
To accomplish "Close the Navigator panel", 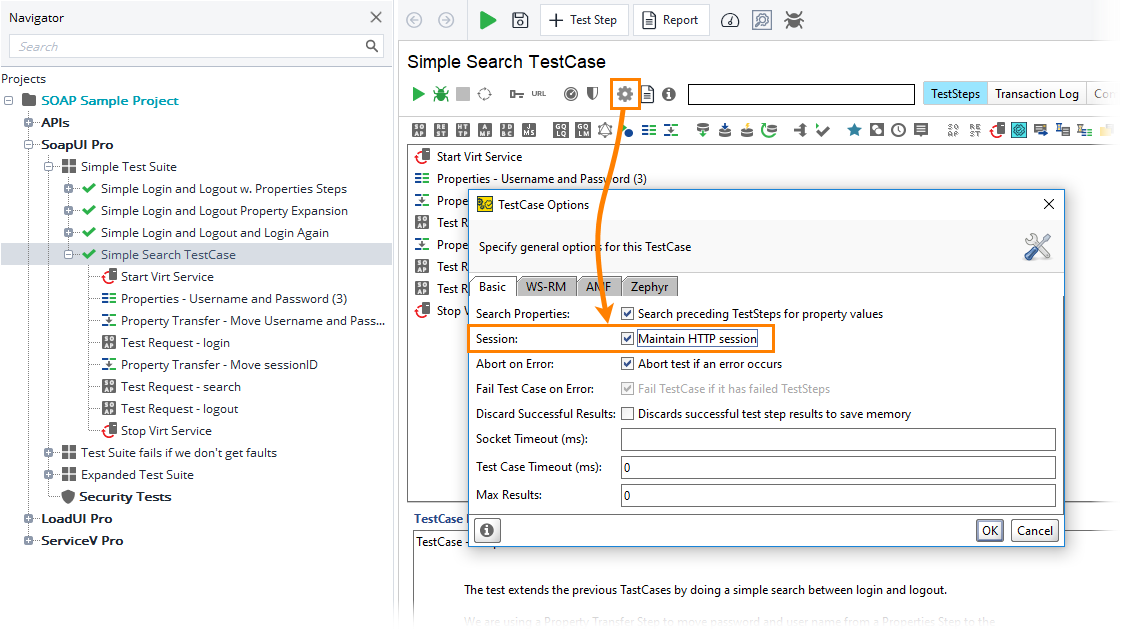I will coord(376,17).
